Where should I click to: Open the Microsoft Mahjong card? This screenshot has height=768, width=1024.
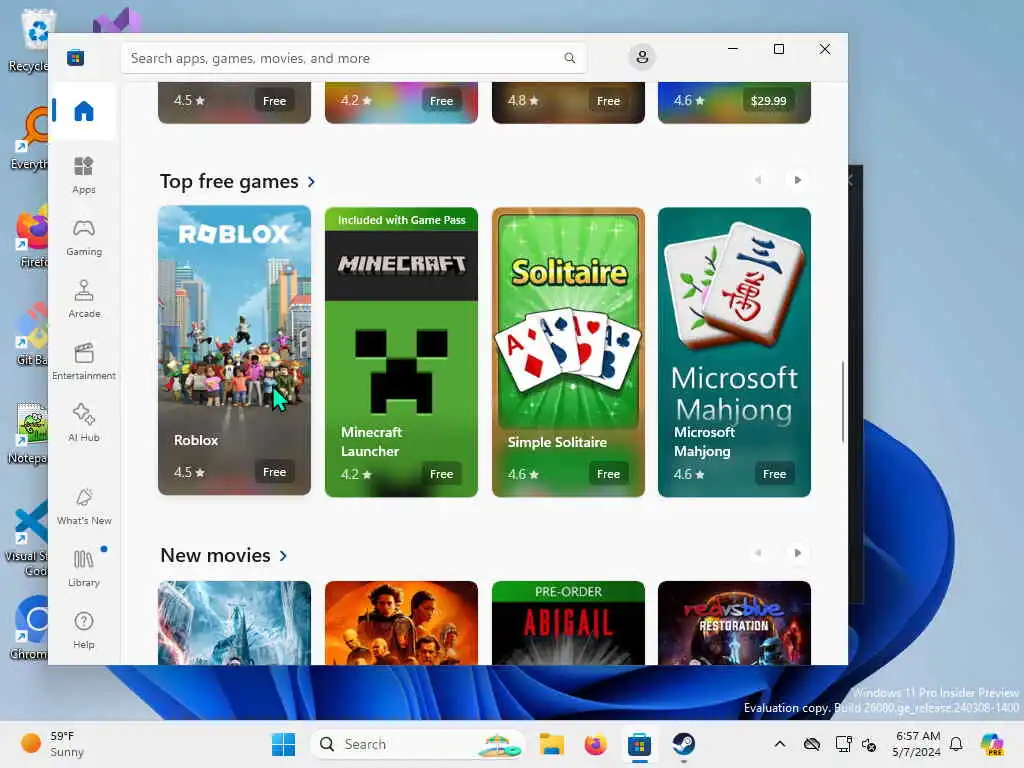pos(734,352)
